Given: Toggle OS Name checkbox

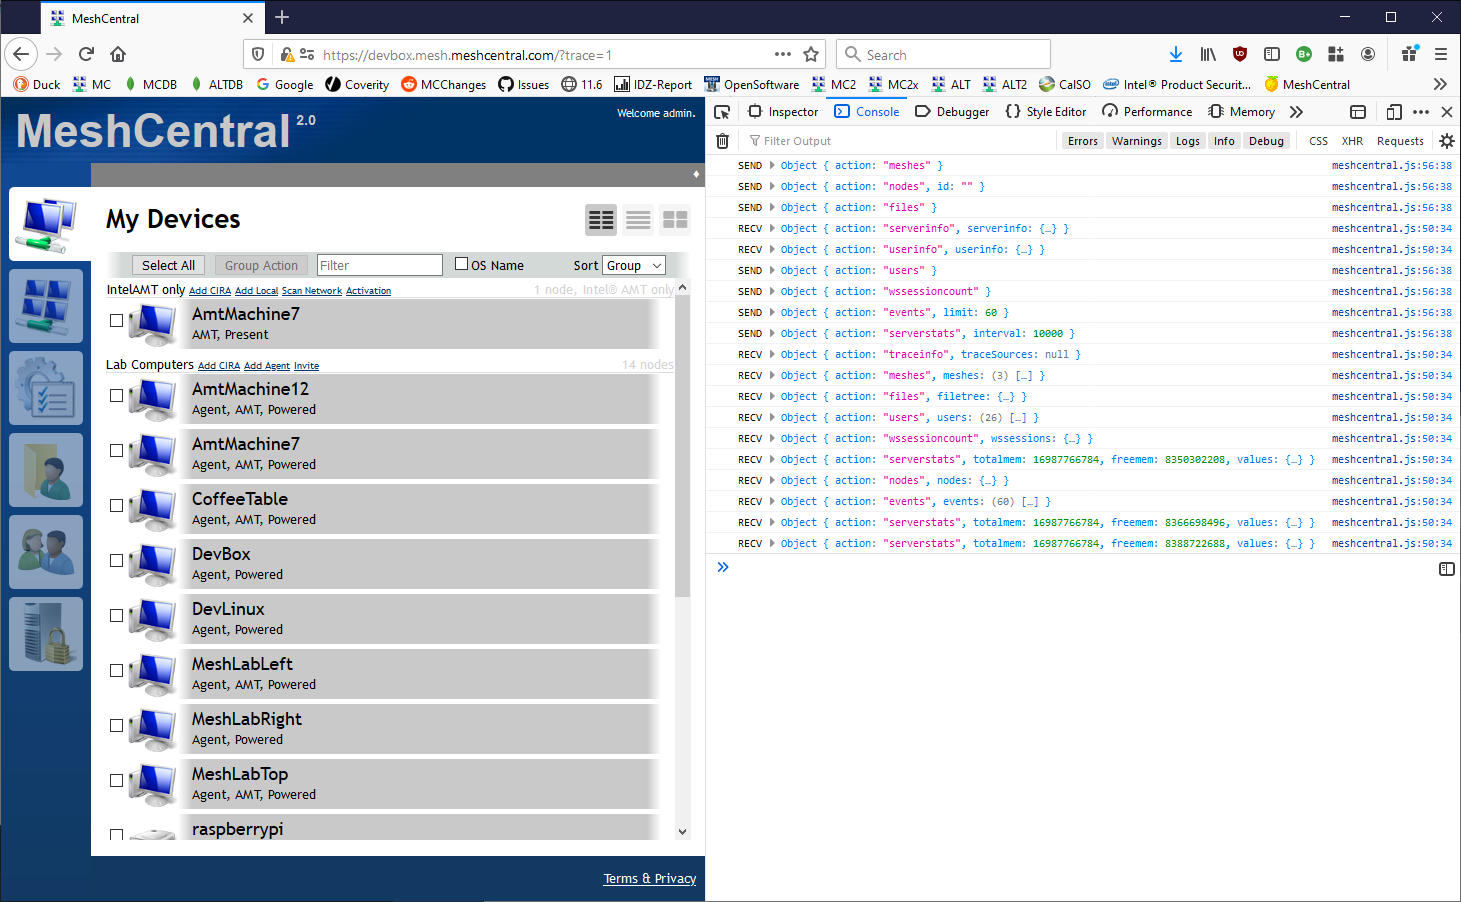Looking at the screenshot, I should click(x=461, y=264).
